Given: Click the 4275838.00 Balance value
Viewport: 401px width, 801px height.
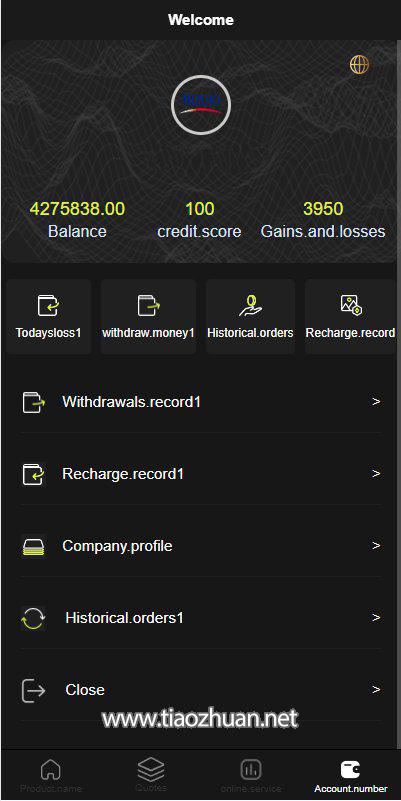Looking at the screenshot, I should pos(77,209).
